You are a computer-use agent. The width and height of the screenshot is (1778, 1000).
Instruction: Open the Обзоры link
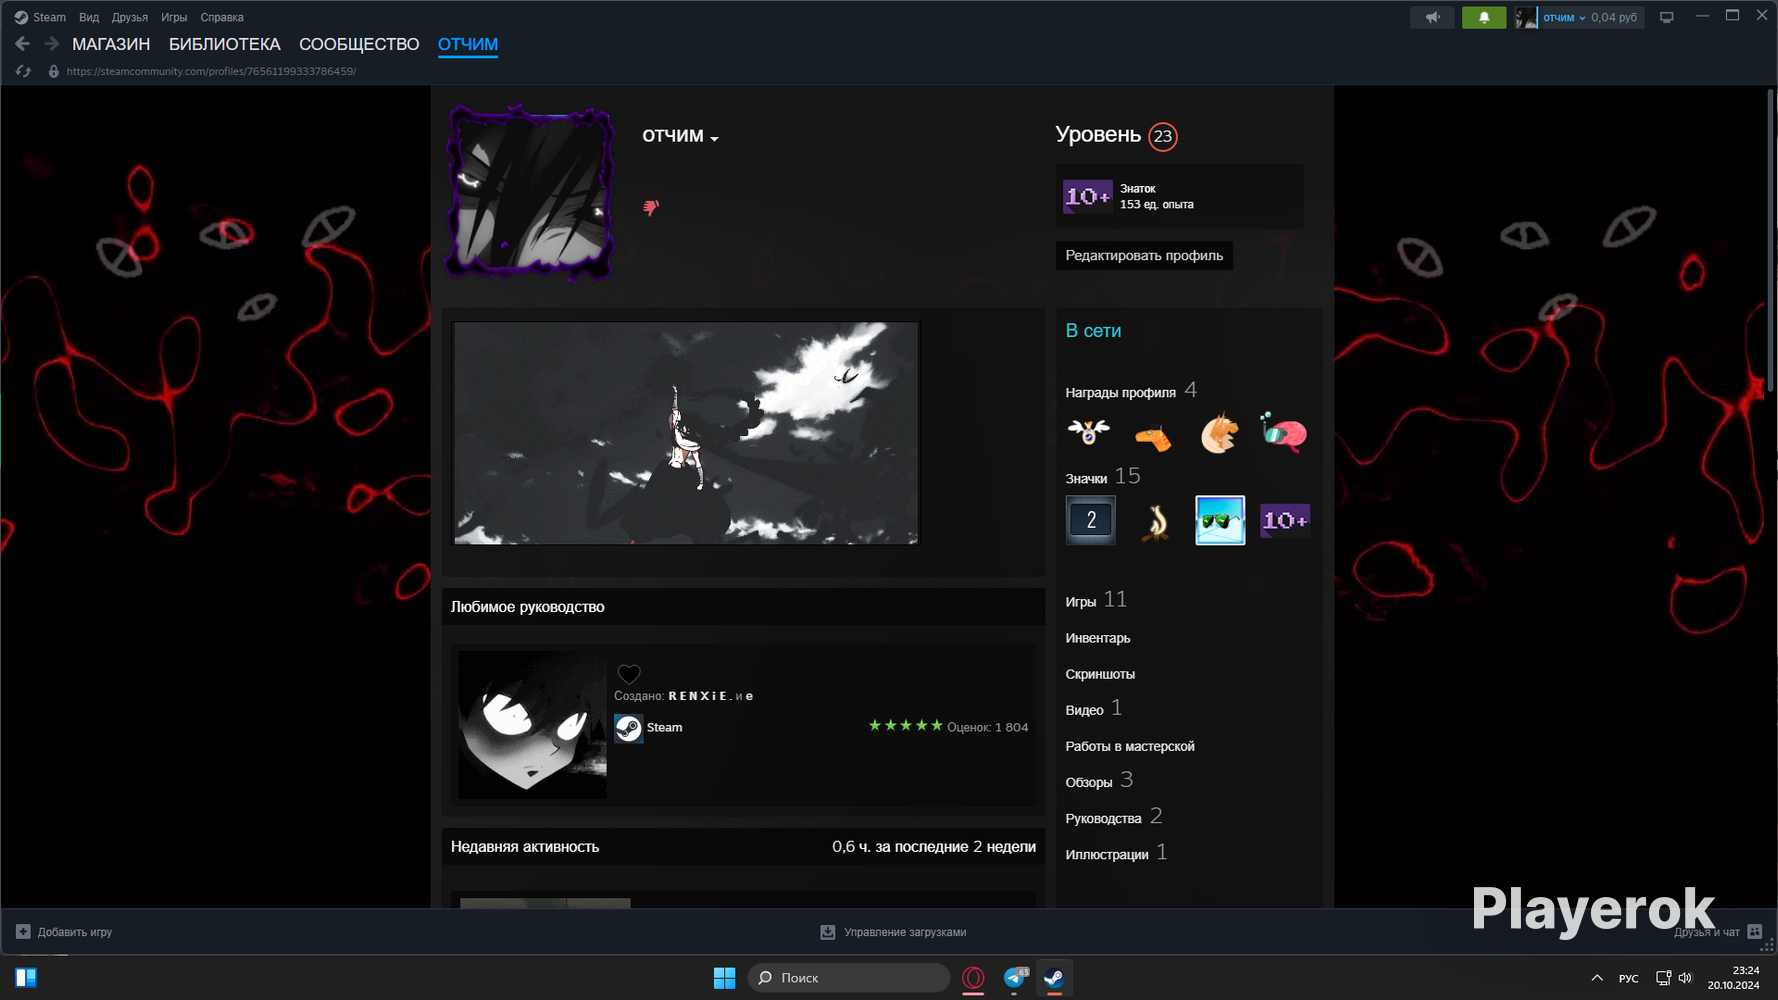(1099, 781)
